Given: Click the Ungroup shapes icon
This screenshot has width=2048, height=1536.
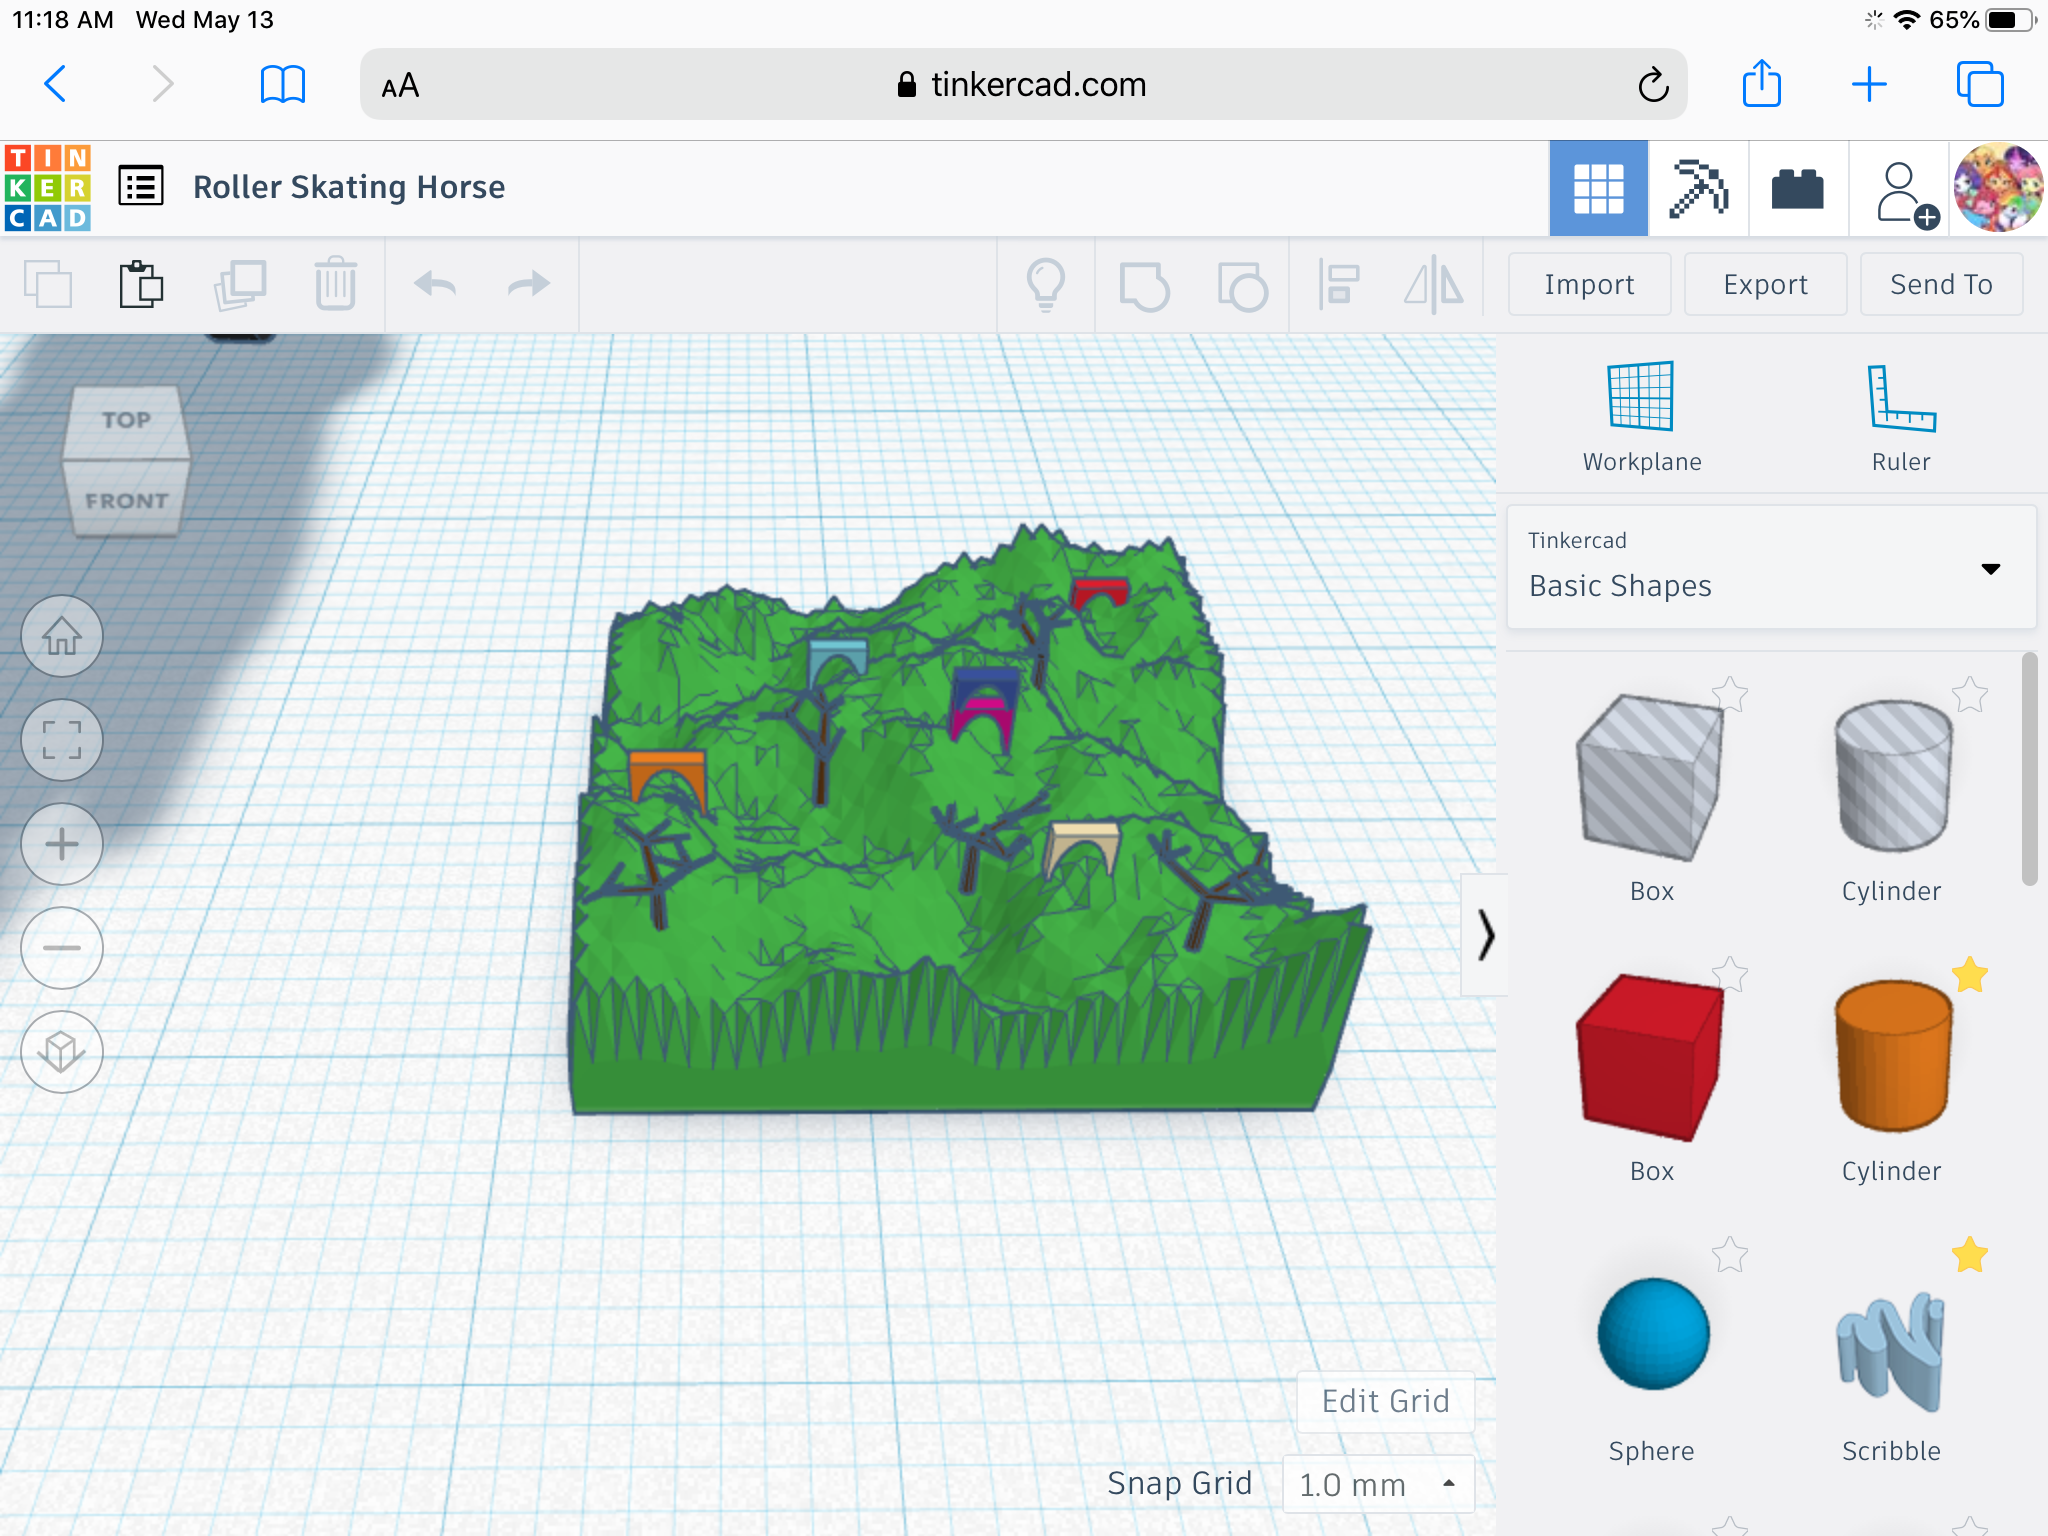Looking at the screenshot, I should 1242,286.
